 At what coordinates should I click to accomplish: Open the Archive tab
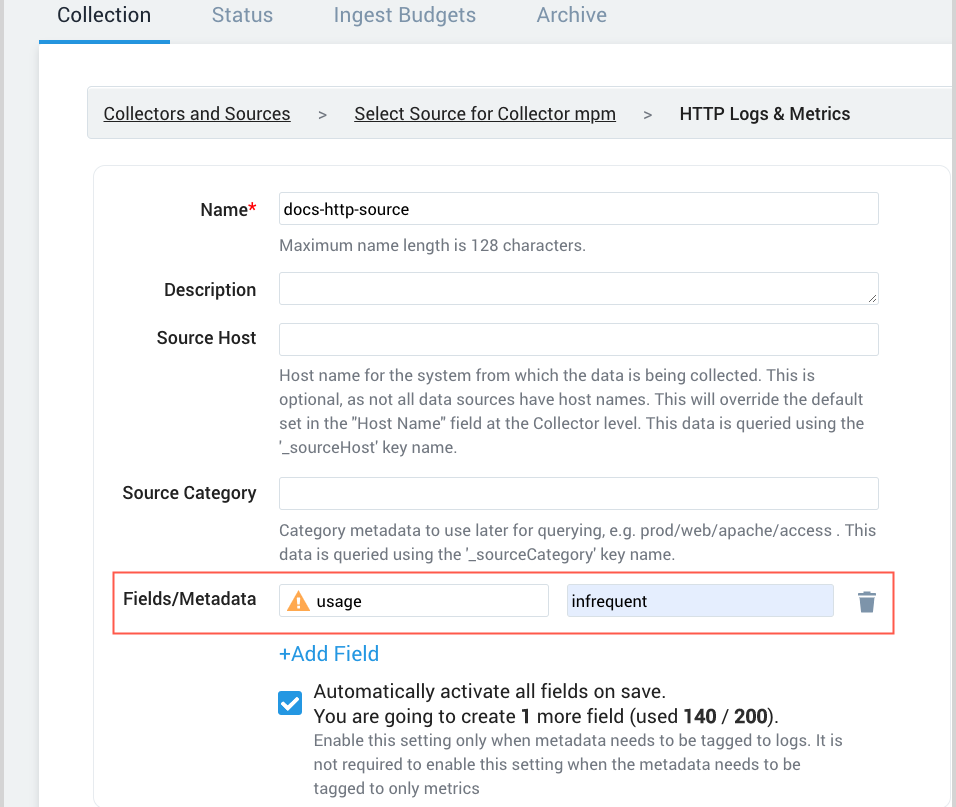pos(572,16)
